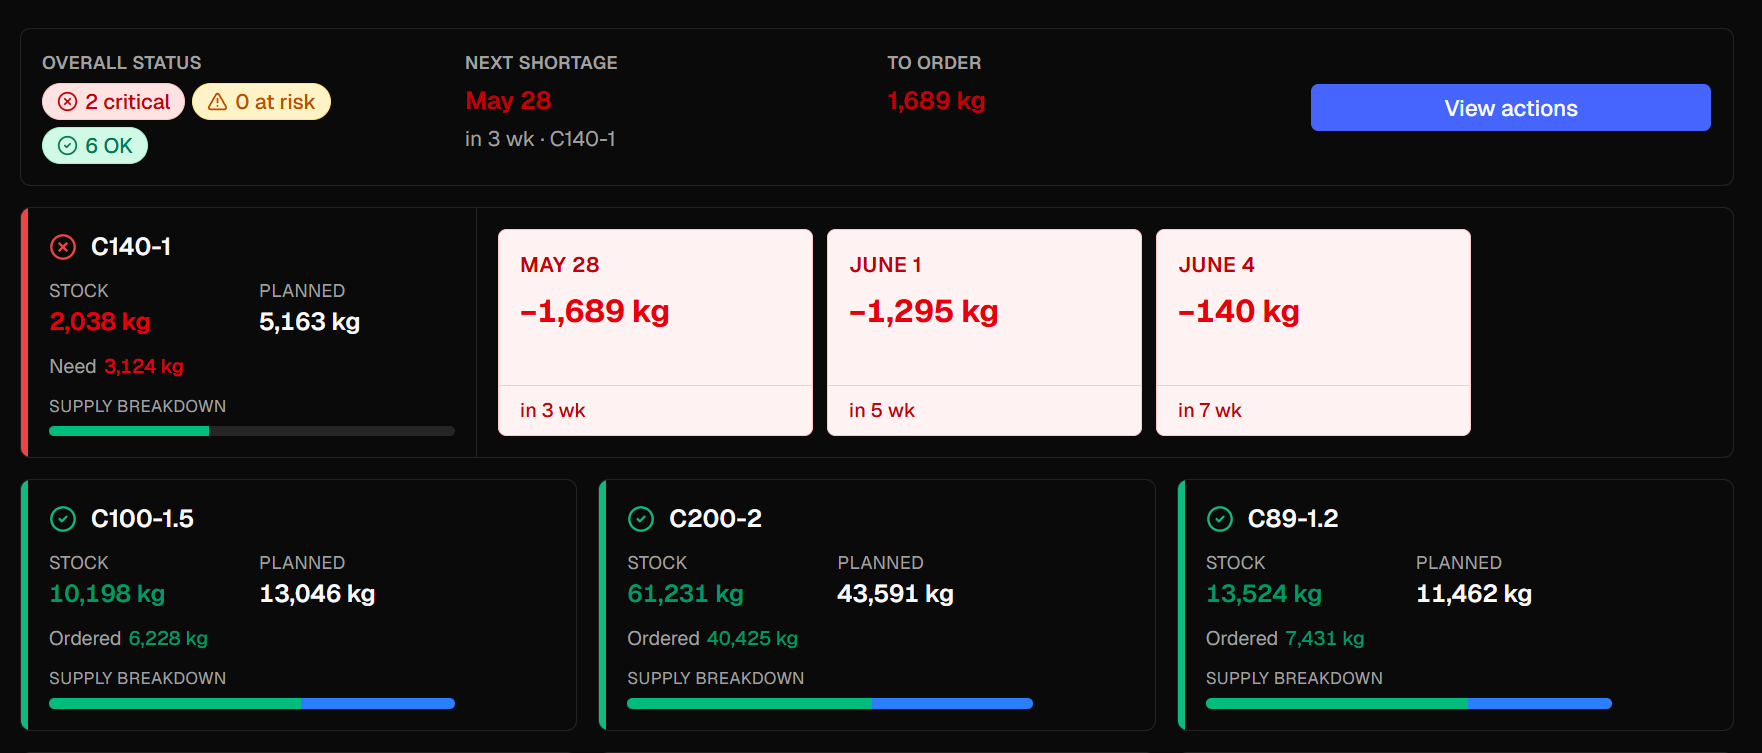Select the 2 critical status badge
Screen dimensions: 1762x753
pyautogui.click(x=113, y=102)
